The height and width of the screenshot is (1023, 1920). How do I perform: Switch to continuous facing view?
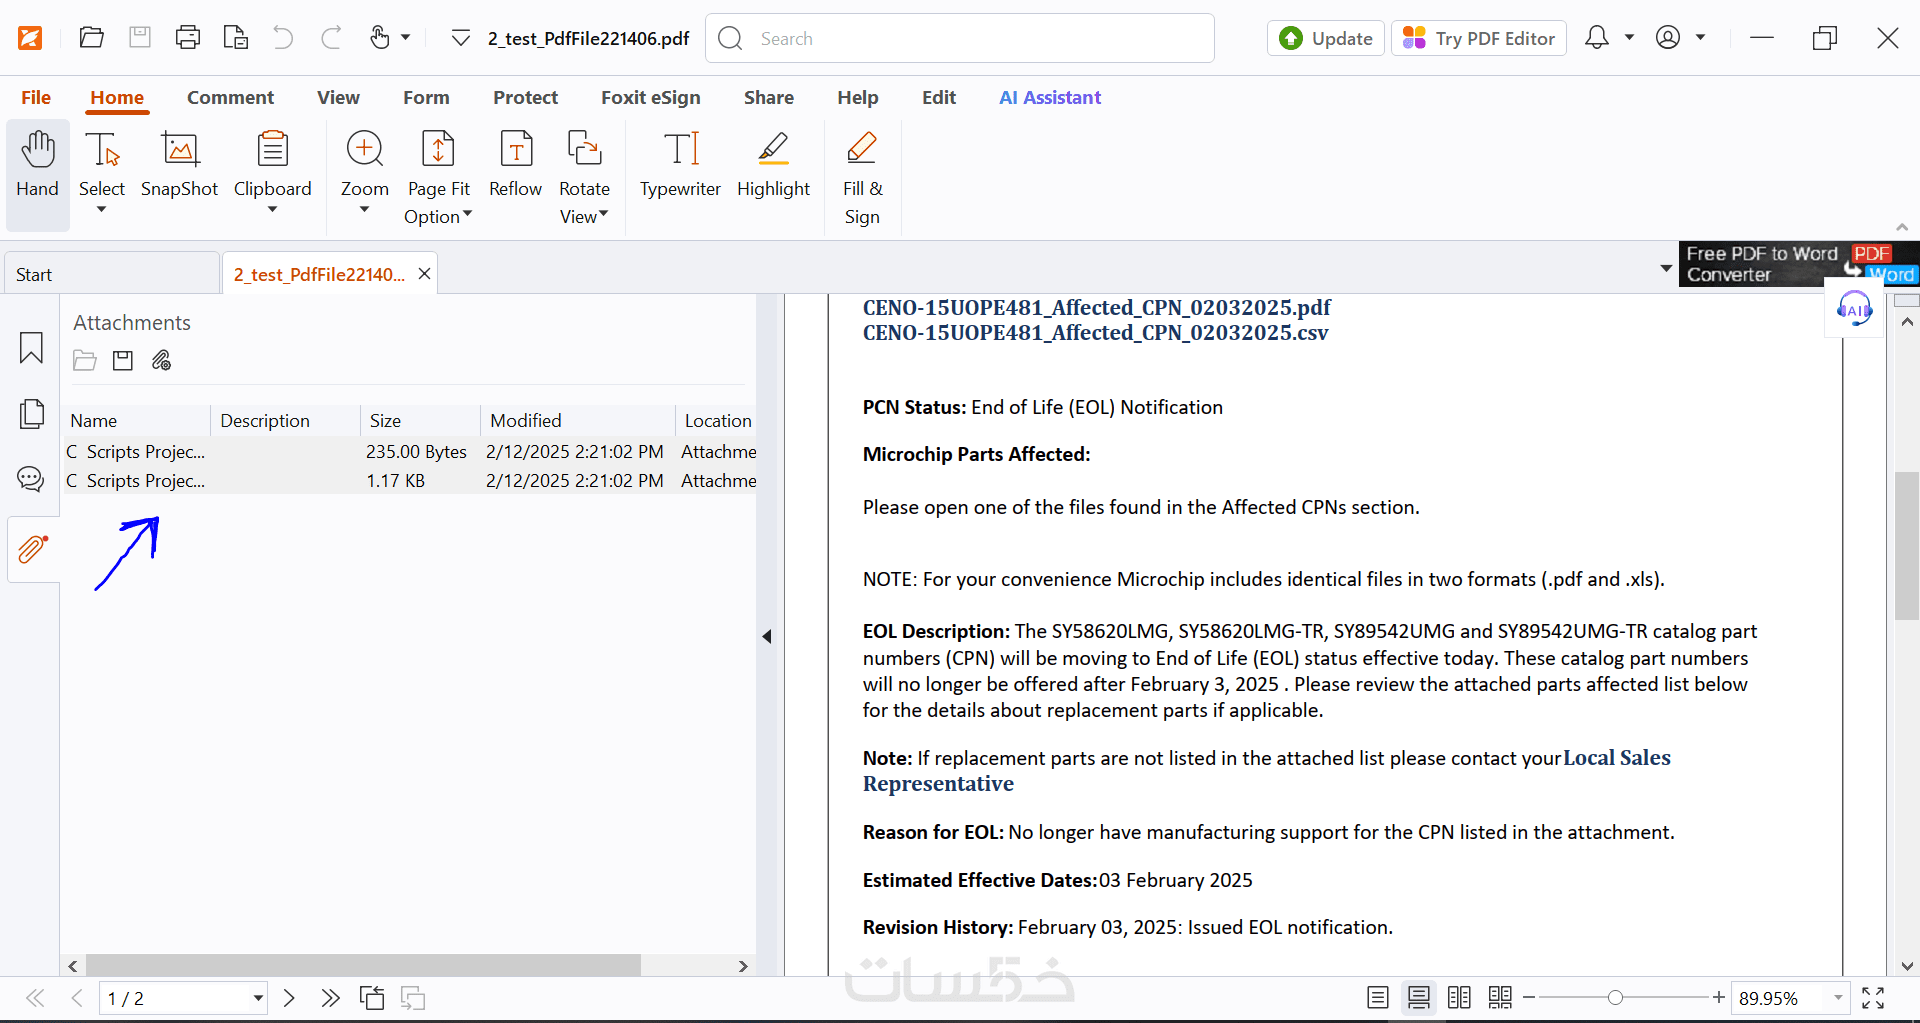(x=1500, y=998)
